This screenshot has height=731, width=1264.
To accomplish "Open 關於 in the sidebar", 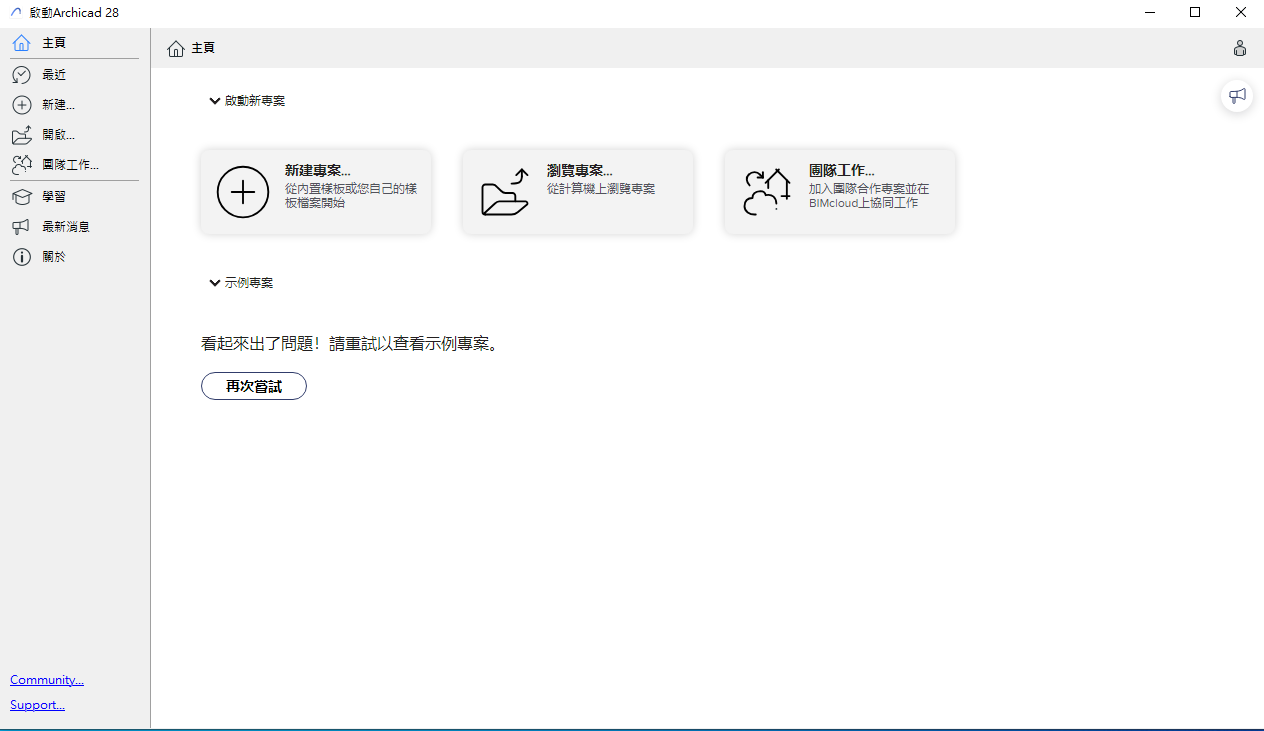I will click(75, 257).
